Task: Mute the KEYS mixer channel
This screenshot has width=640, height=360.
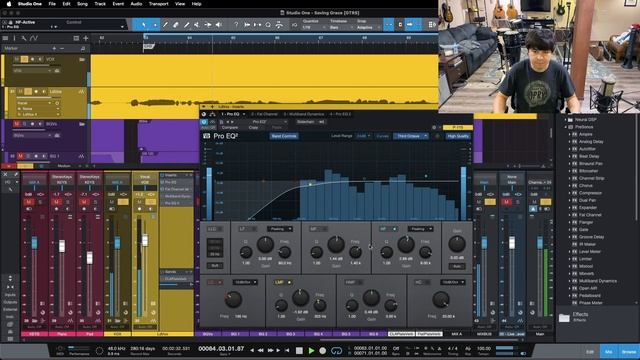Action: click(29, 202)
